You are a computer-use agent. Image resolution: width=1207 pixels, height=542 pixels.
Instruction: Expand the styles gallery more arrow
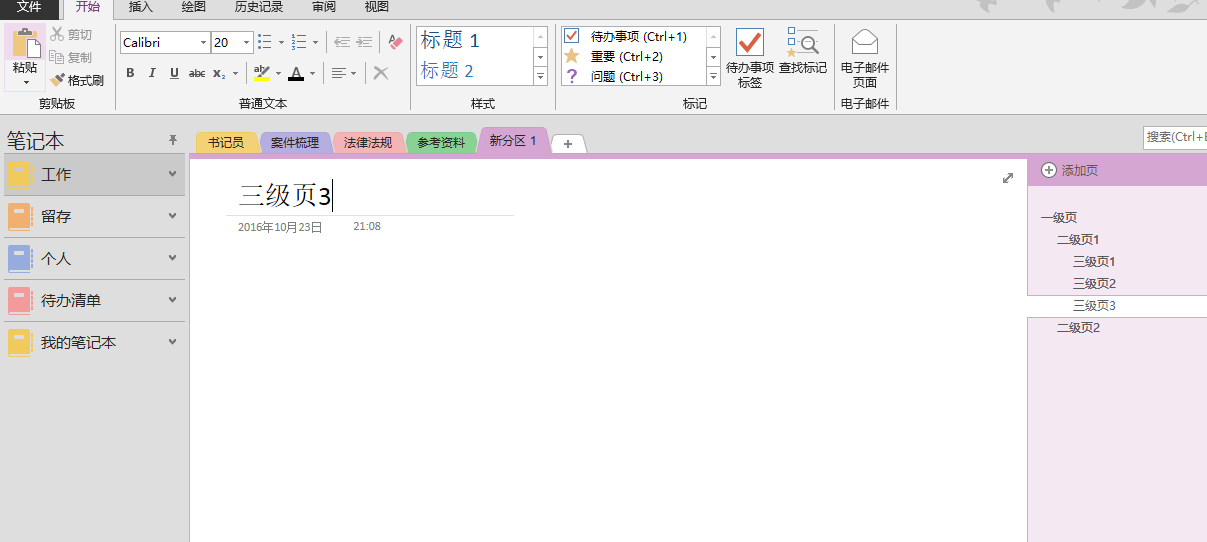tap(541, 76)
